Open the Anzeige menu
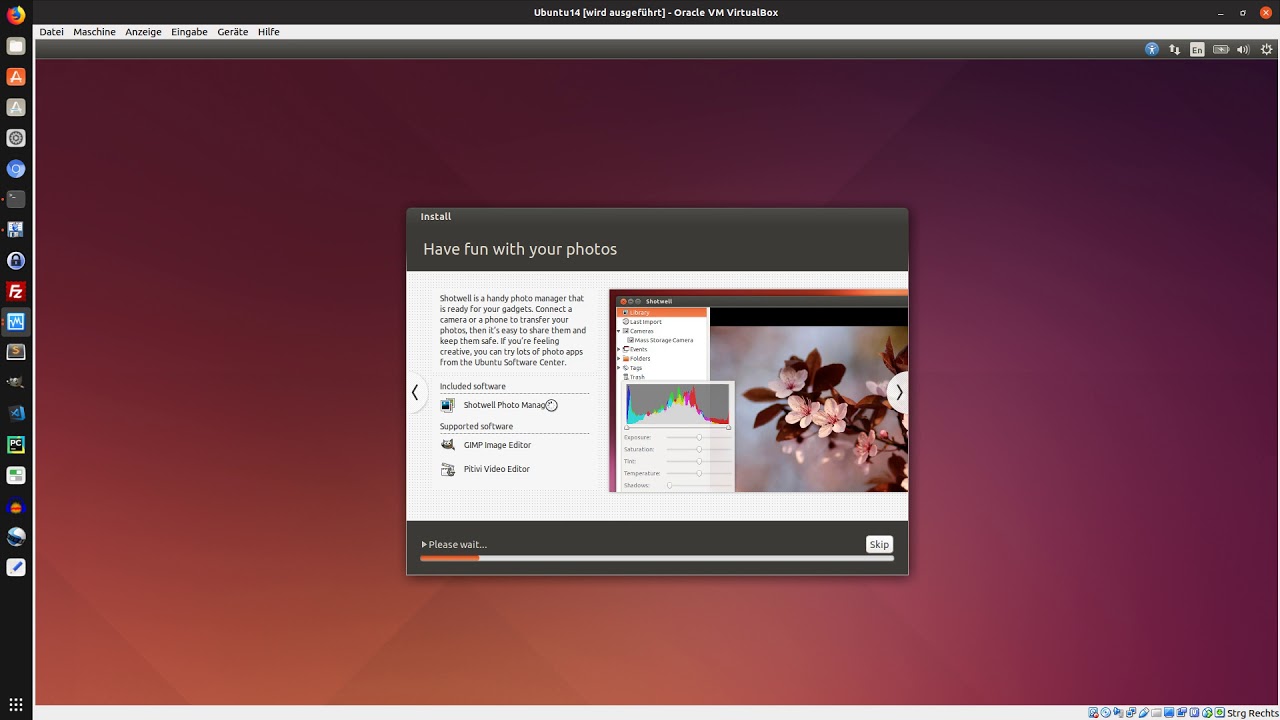Image resolution: width=1280 pixels, height=720 pixels. (143, 32)
